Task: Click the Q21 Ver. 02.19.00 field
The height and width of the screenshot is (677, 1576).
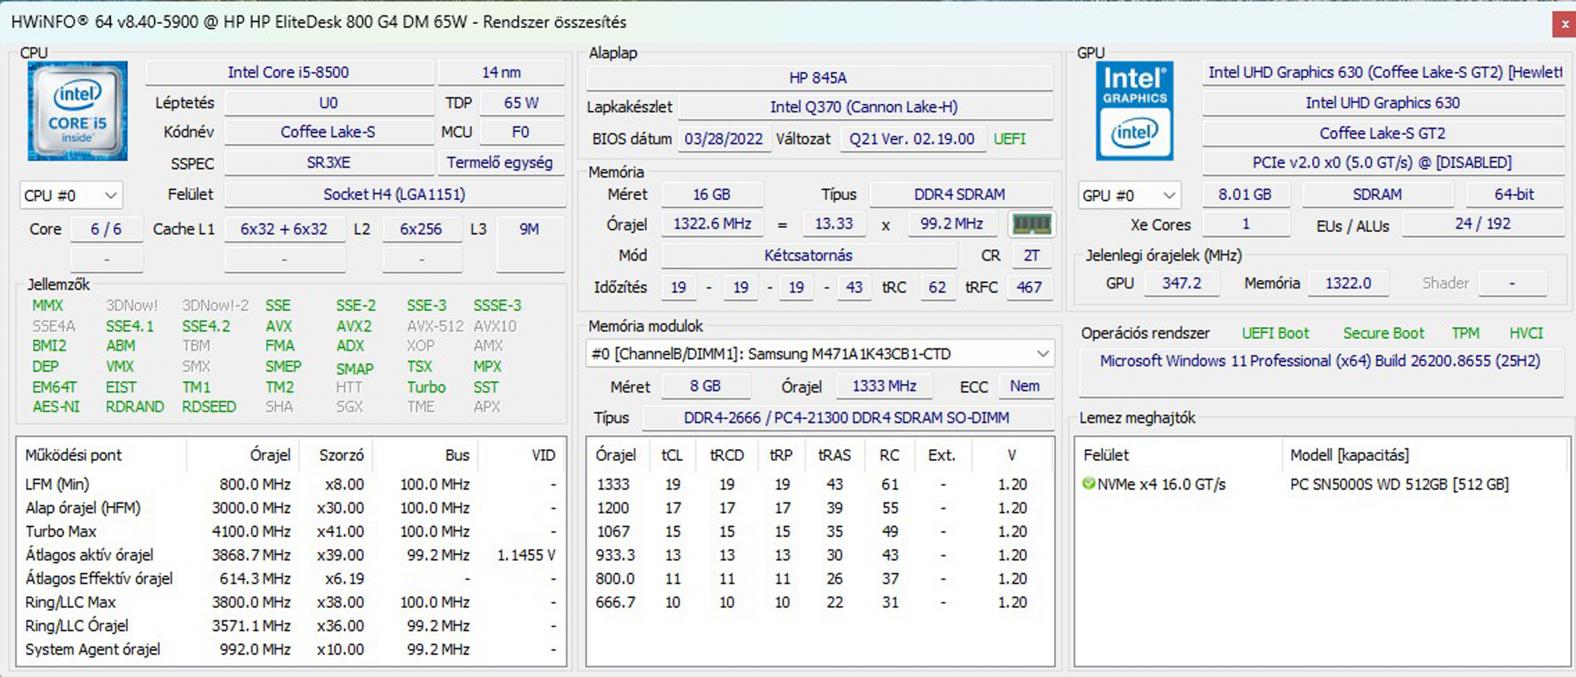Action: pos(912,139)
